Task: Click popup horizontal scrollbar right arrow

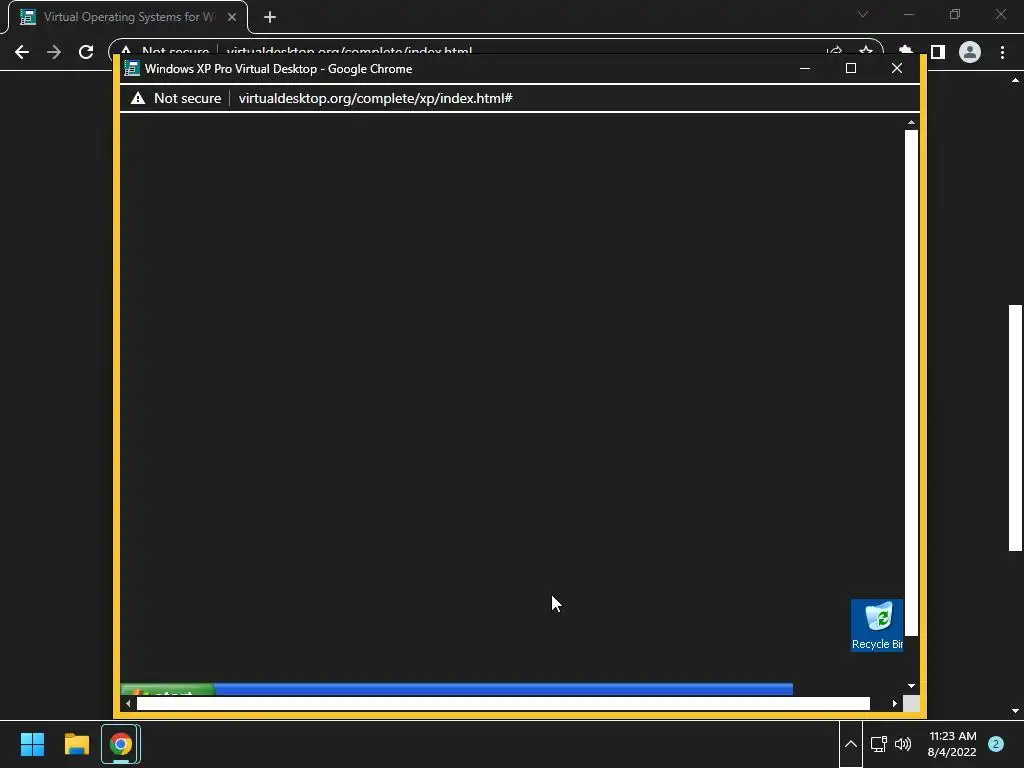Action: (895, 703)
